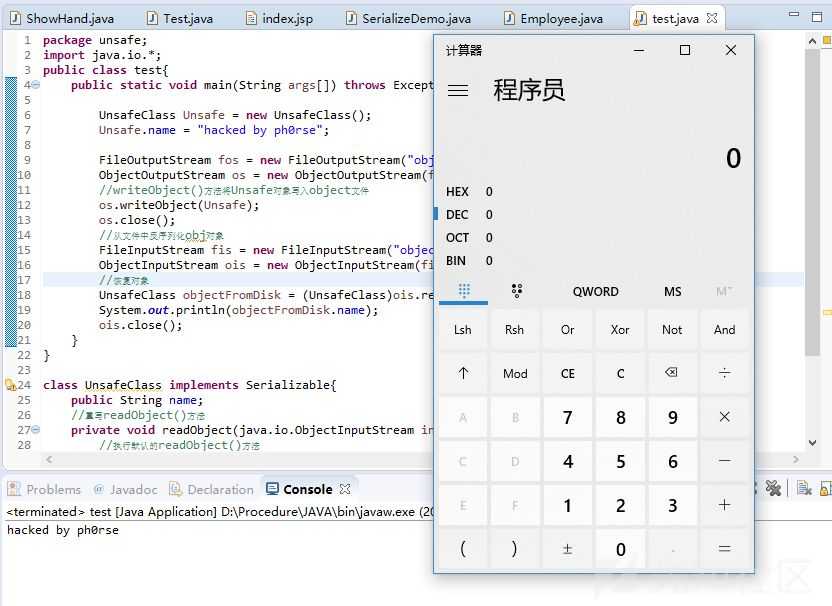The width and height of the screenshot is (832, 606).
Task: Open the ShowHand.java tab
Action: point(63,19)
